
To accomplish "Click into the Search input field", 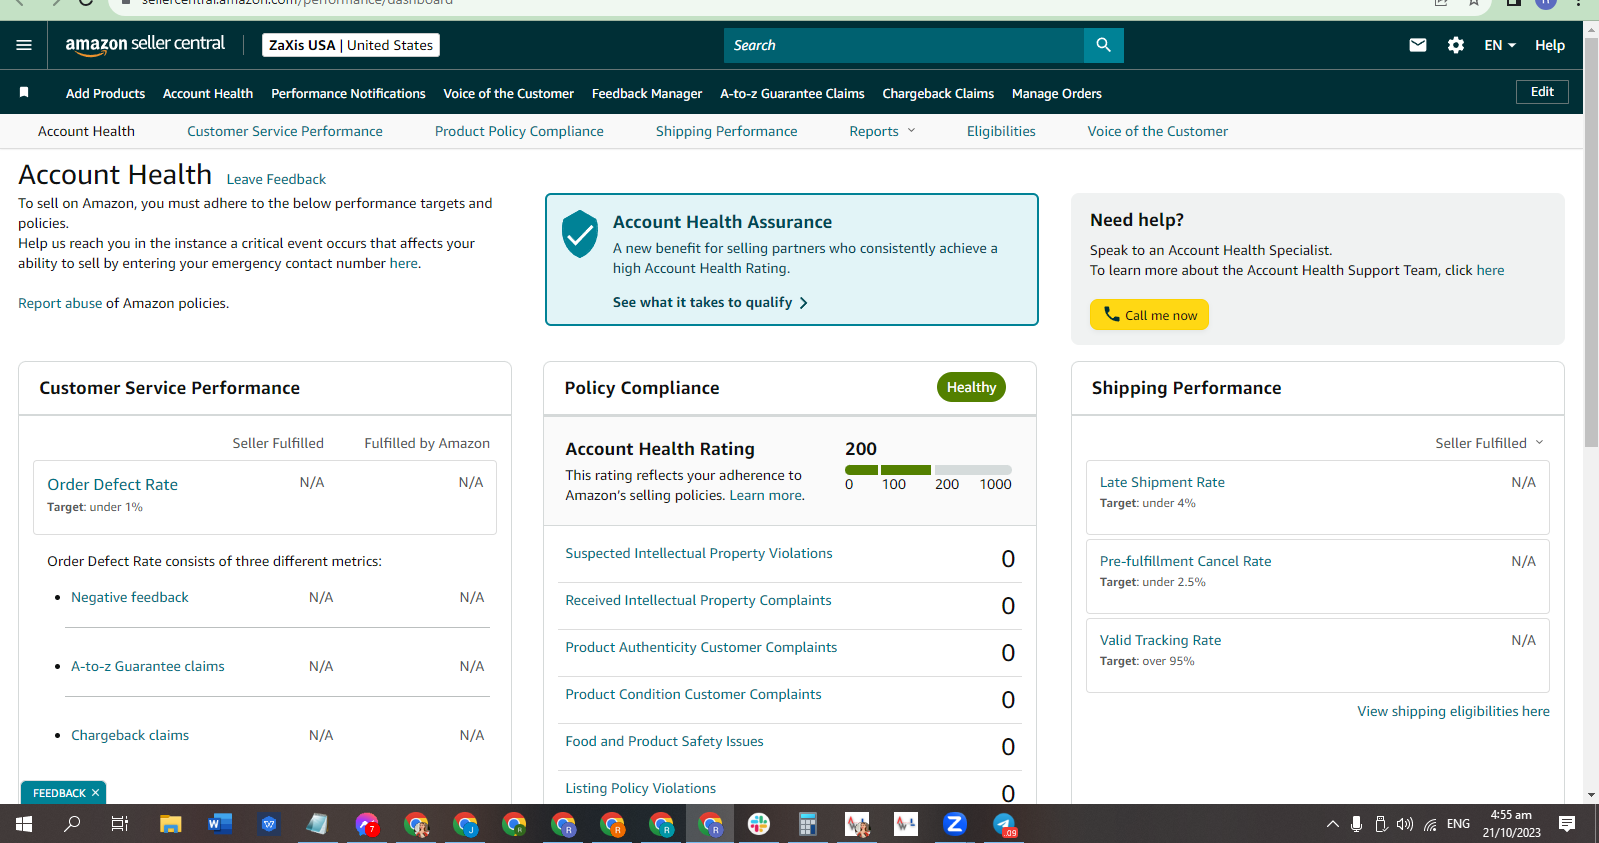I will pos(904,45).
